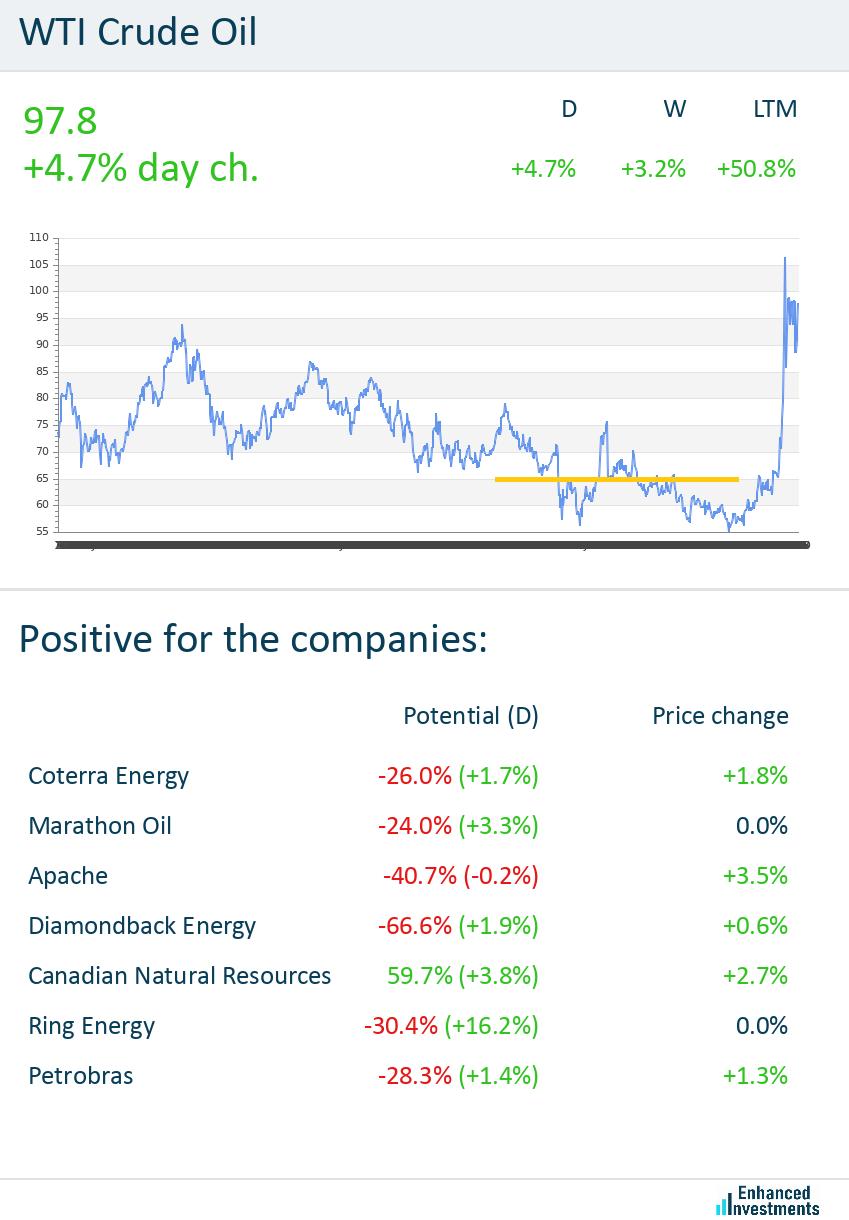Click the chart's peak near 105
The width and height of the screenshot is (849, 1220).
pos(784,260)
